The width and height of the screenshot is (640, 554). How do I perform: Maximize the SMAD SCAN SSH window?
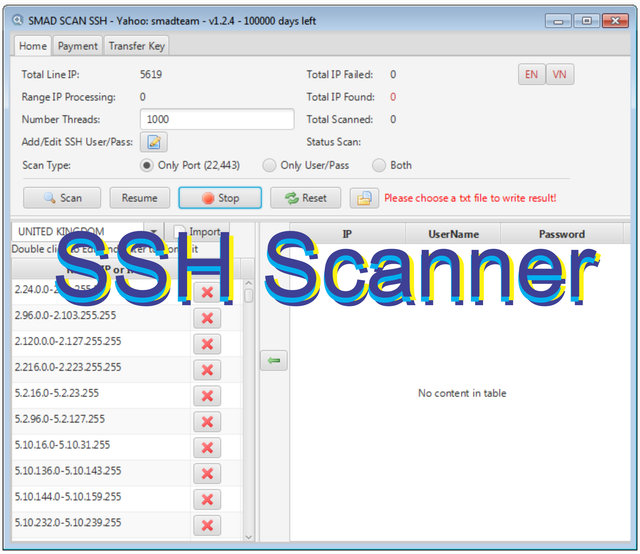[587, 20]
